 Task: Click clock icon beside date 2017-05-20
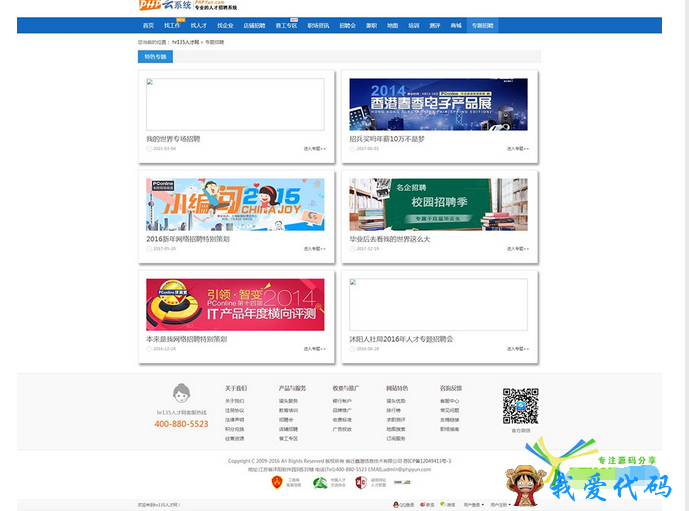coord(149,249)
